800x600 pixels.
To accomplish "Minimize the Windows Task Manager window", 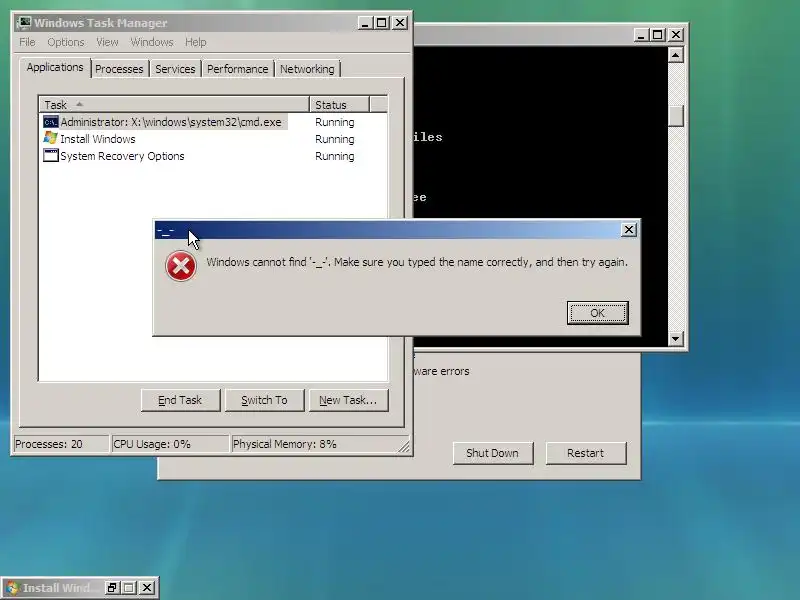I will point(365,23).
